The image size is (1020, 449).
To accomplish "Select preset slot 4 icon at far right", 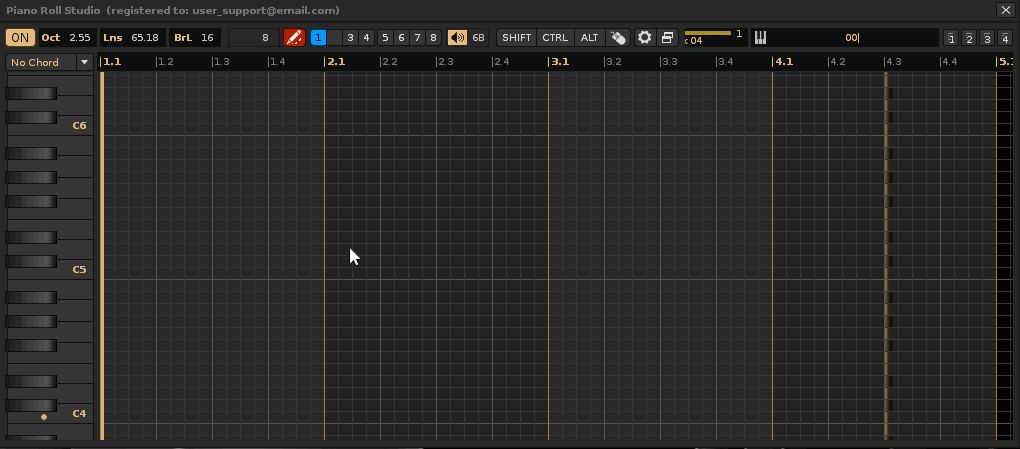I will pos(1005,39).
